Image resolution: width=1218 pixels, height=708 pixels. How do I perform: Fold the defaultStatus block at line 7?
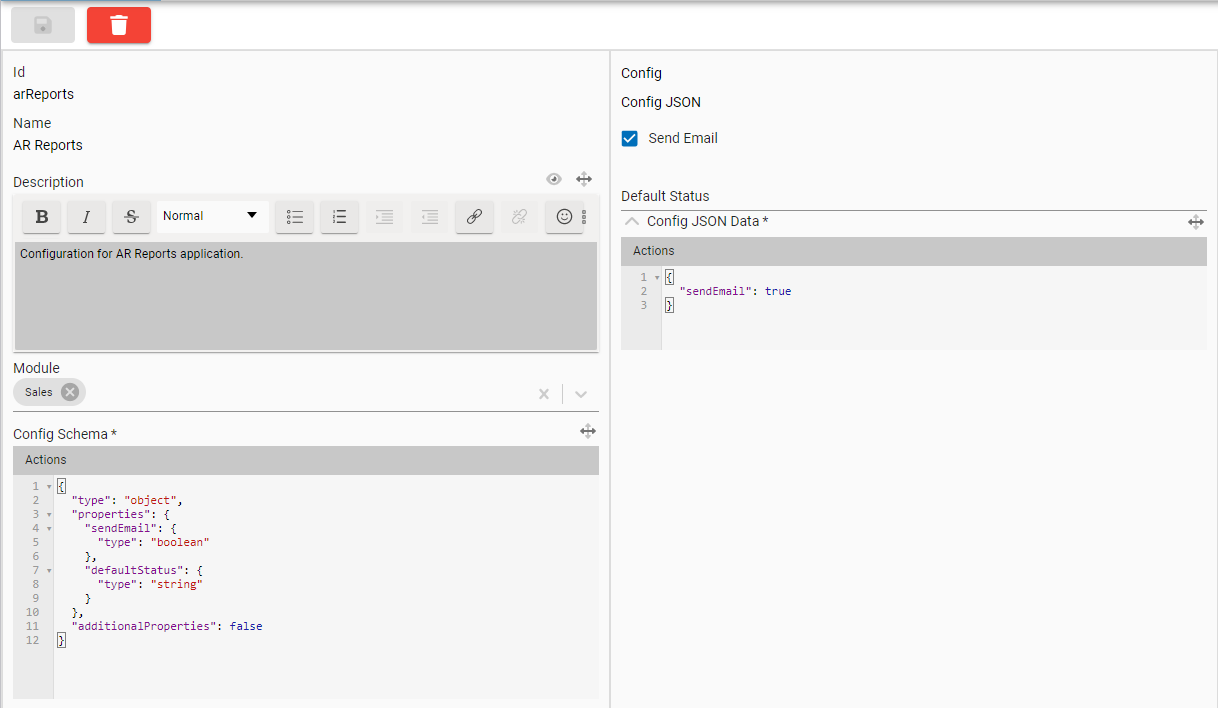tap(49, 571)
